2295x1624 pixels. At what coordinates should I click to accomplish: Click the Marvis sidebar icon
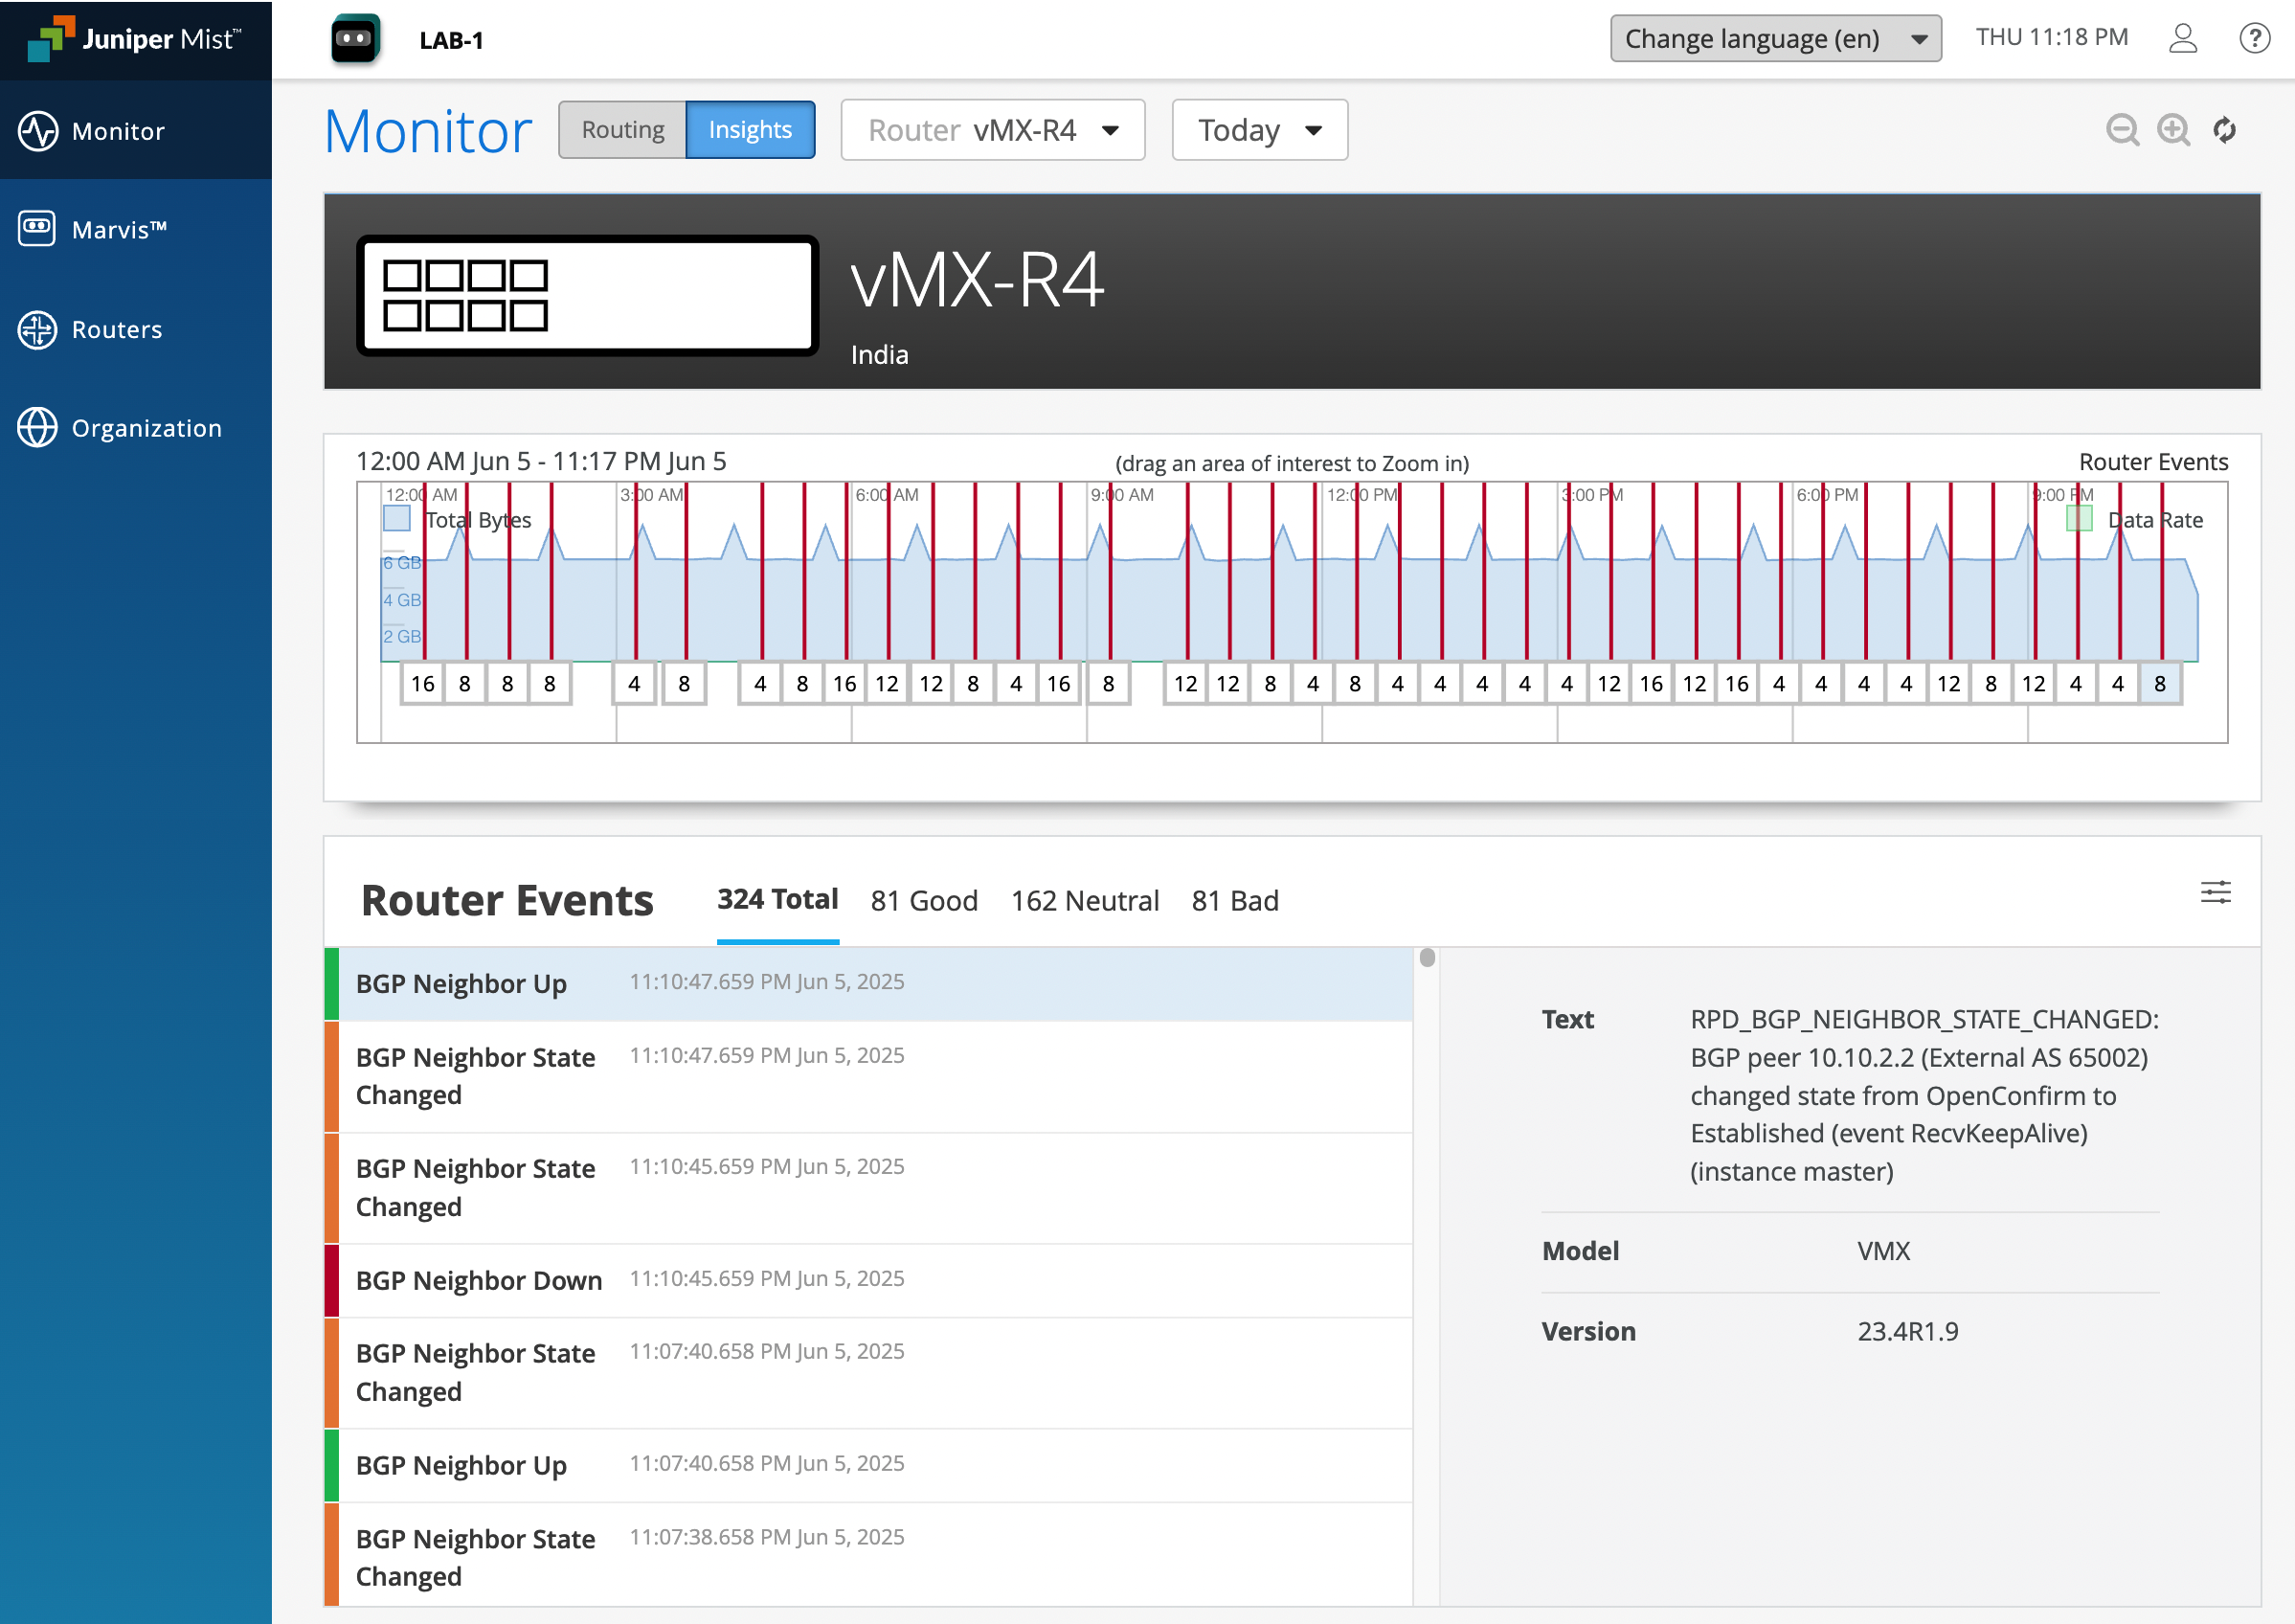coord(38,229)
